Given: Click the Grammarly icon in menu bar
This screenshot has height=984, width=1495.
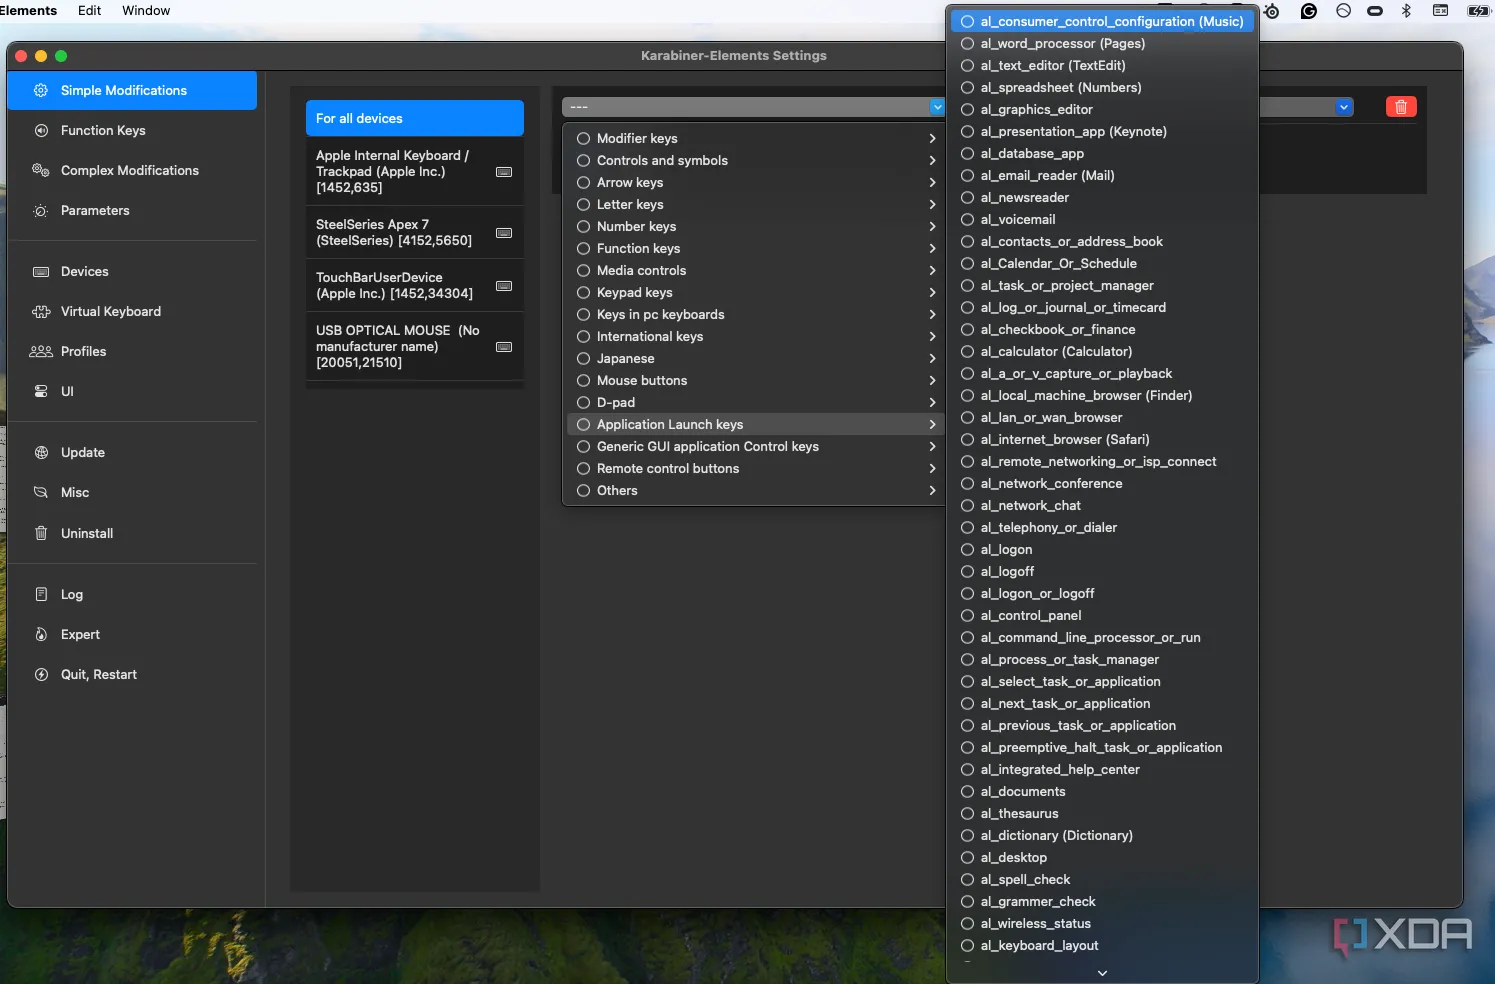Looking at the screenshot, I should (1308, 11).
